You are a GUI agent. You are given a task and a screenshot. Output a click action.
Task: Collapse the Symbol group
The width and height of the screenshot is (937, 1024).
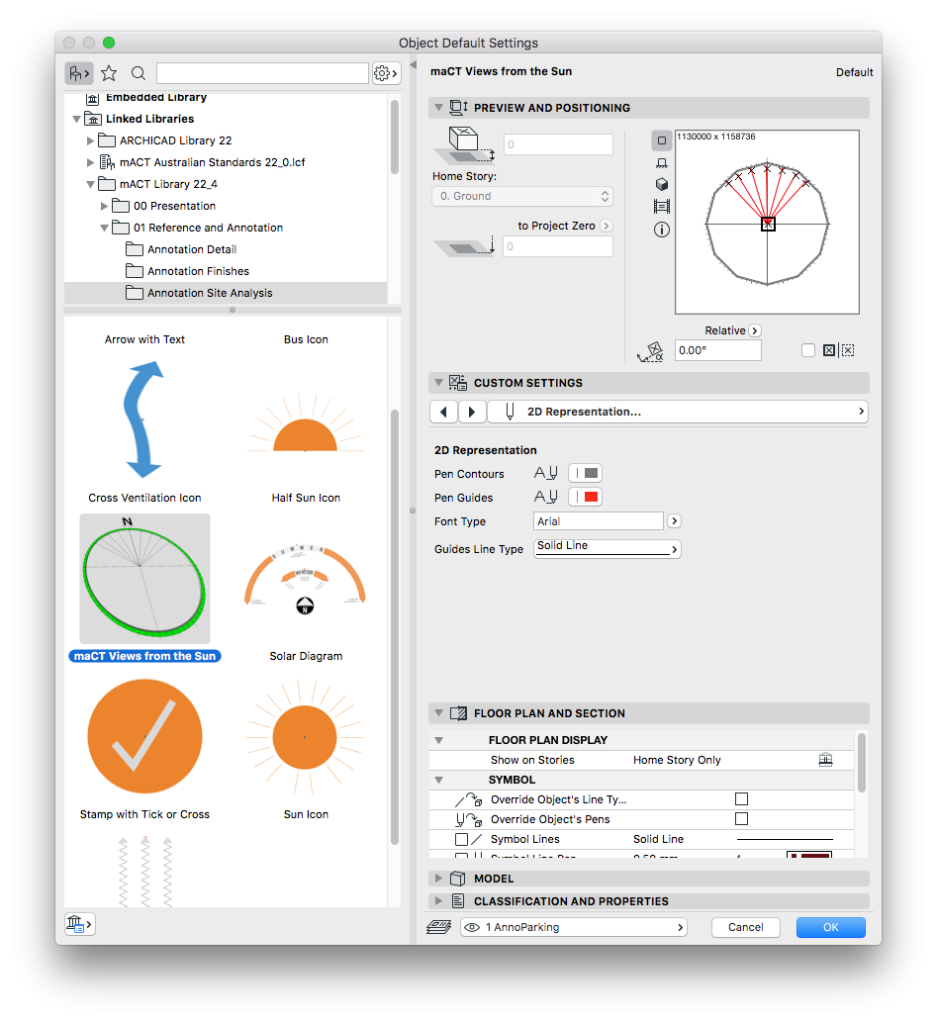(x=439, y=780)
